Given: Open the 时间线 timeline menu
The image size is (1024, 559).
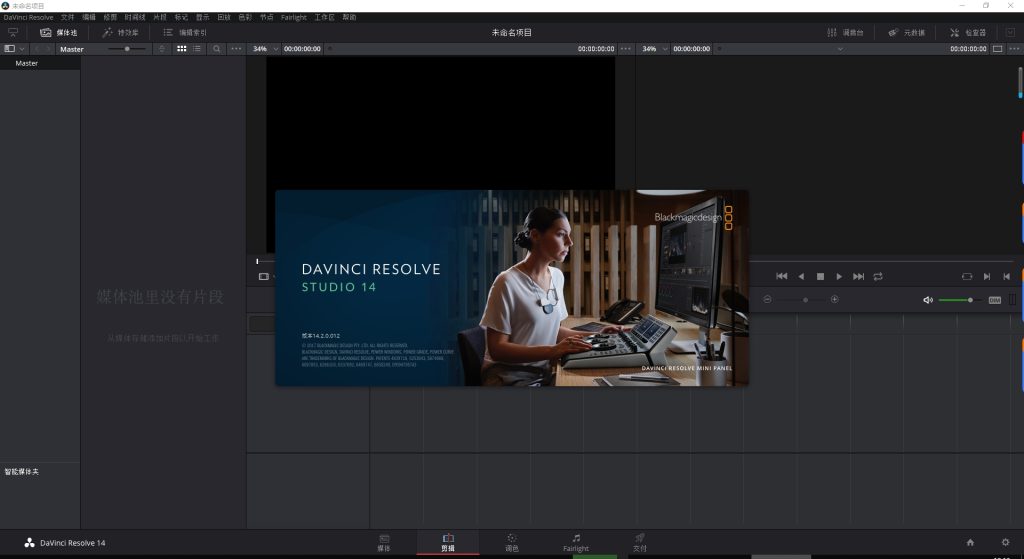Looking at the screenshot, I should [135, 18].
